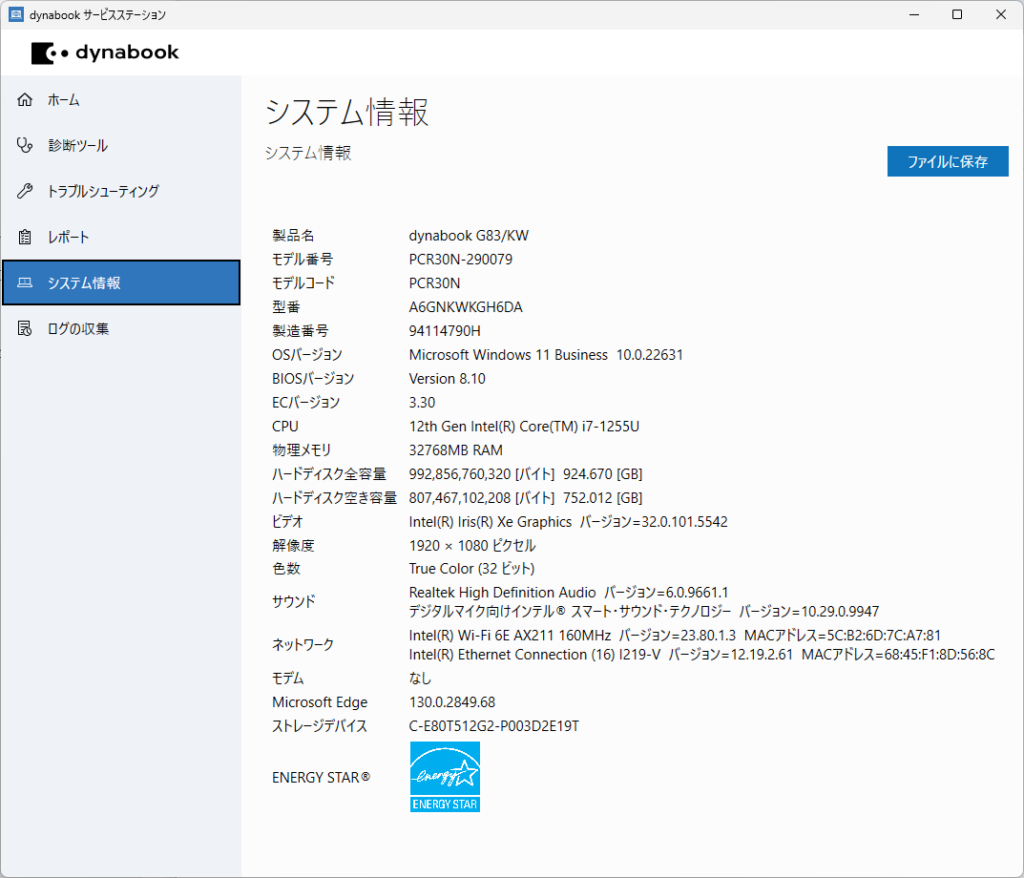
Task: Click the BIOSバージョン label
Action: (313, 378)
